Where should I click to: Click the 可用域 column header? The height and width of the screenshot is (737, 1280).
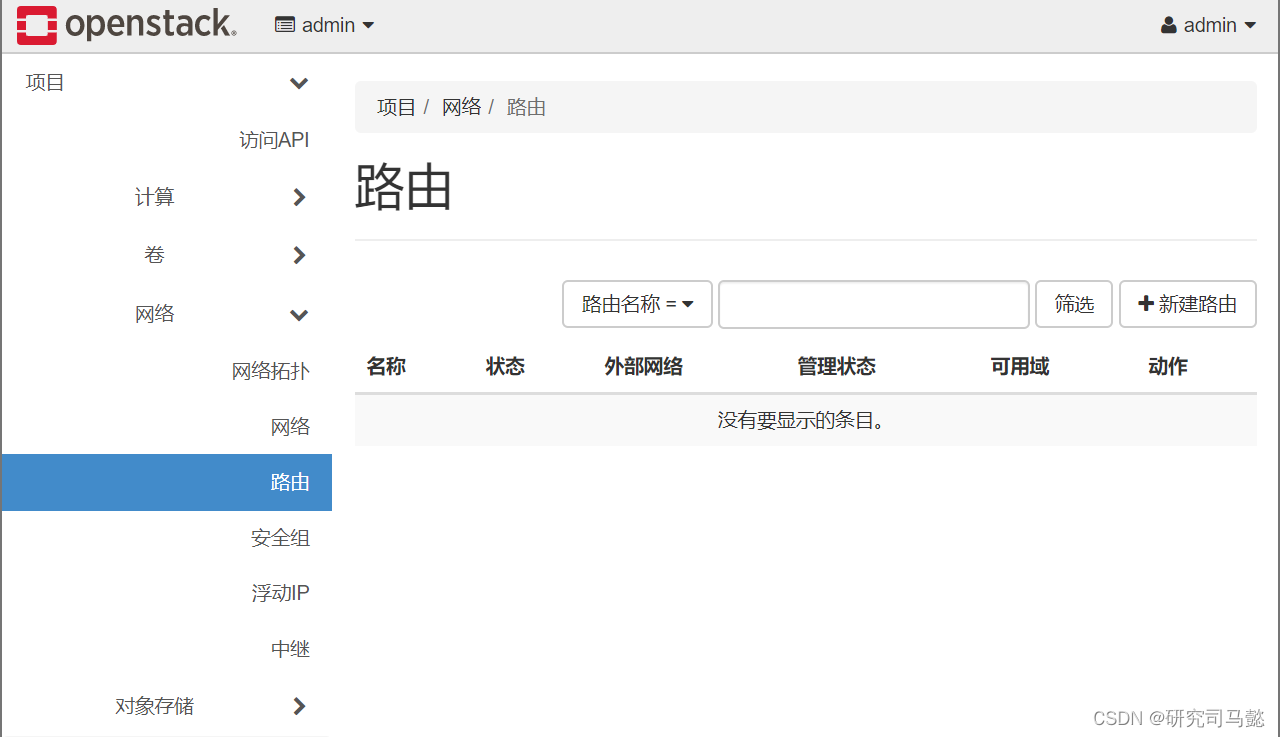point(1019,367)
